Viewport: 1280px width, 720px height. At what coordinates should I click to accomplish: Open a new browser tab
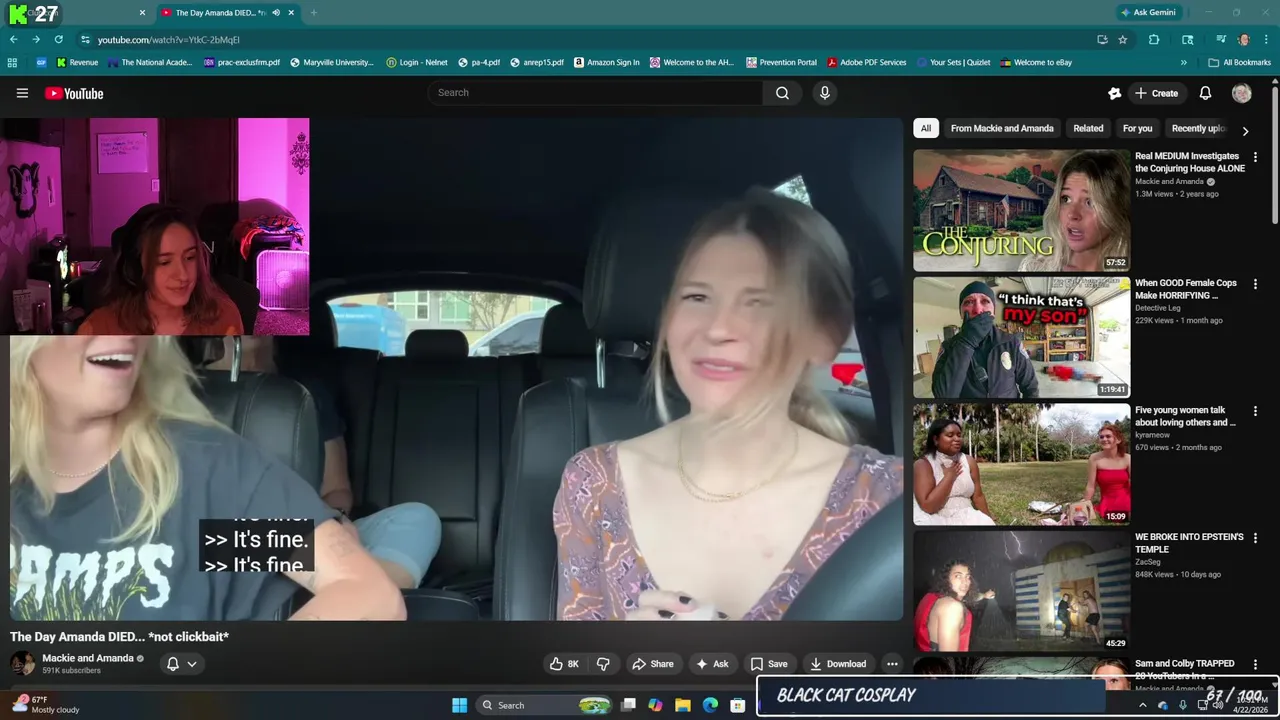pos(313,13)
